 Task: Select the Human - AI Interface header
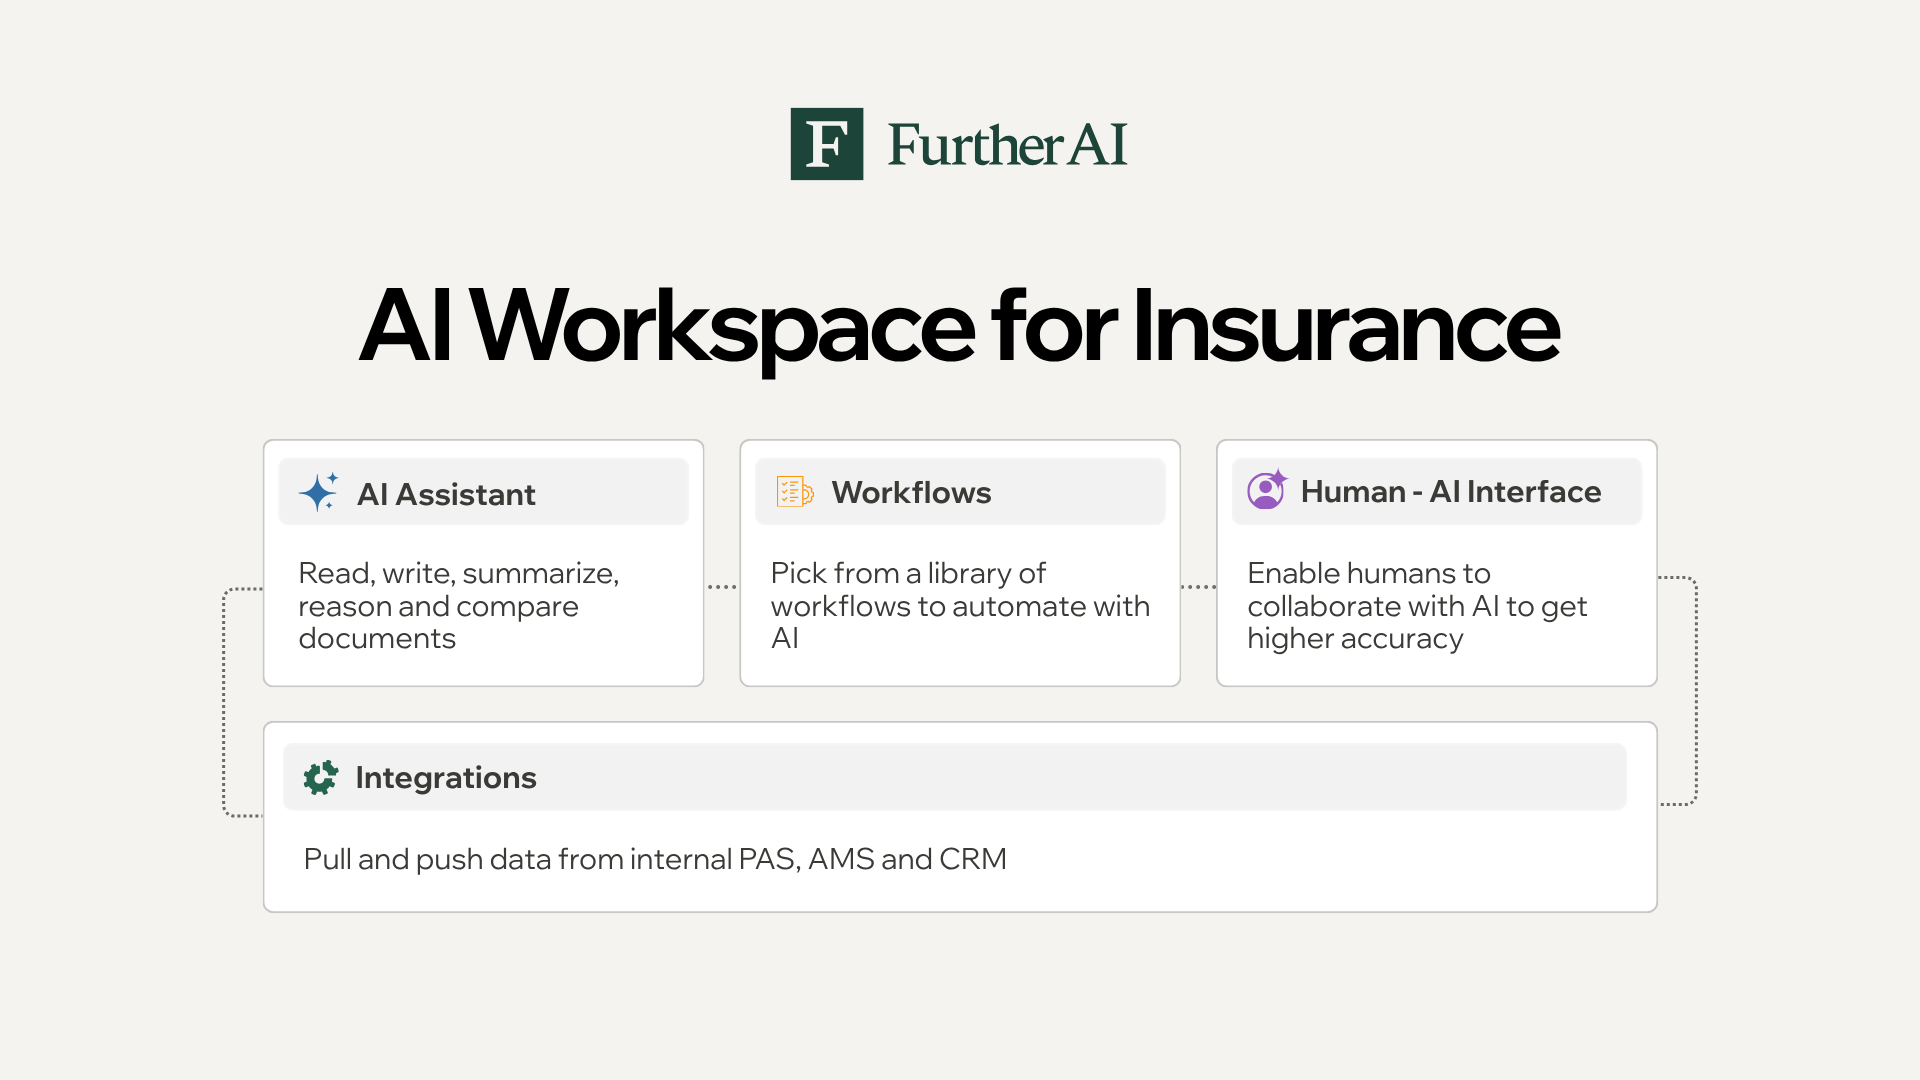point(1450,491)
